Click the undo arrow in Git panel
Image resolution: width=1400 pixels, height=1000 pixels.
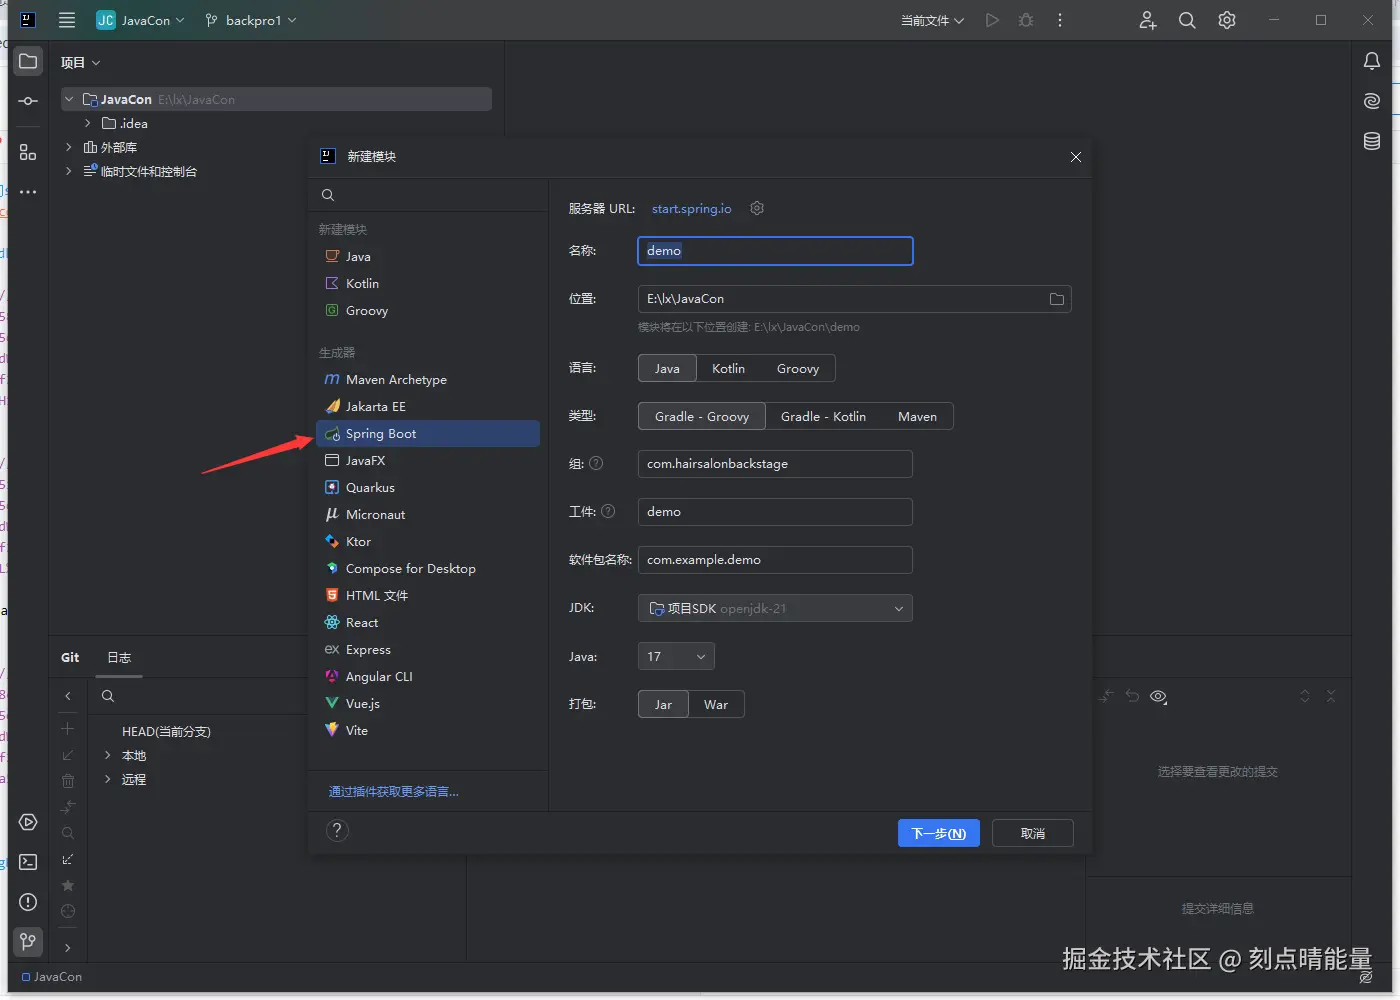pyautogui.click(x=1132, y=696)
